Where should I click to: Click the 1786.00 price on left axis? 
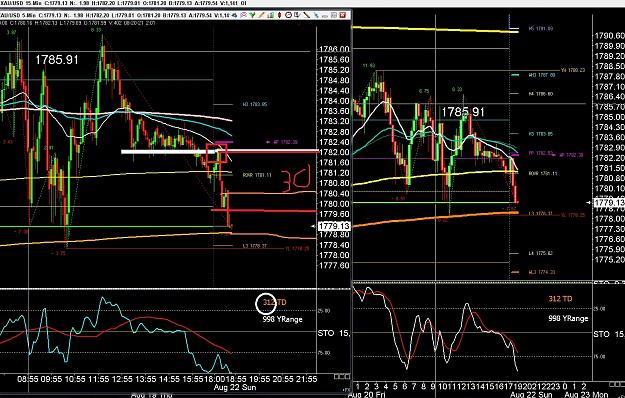coord(334,49)
